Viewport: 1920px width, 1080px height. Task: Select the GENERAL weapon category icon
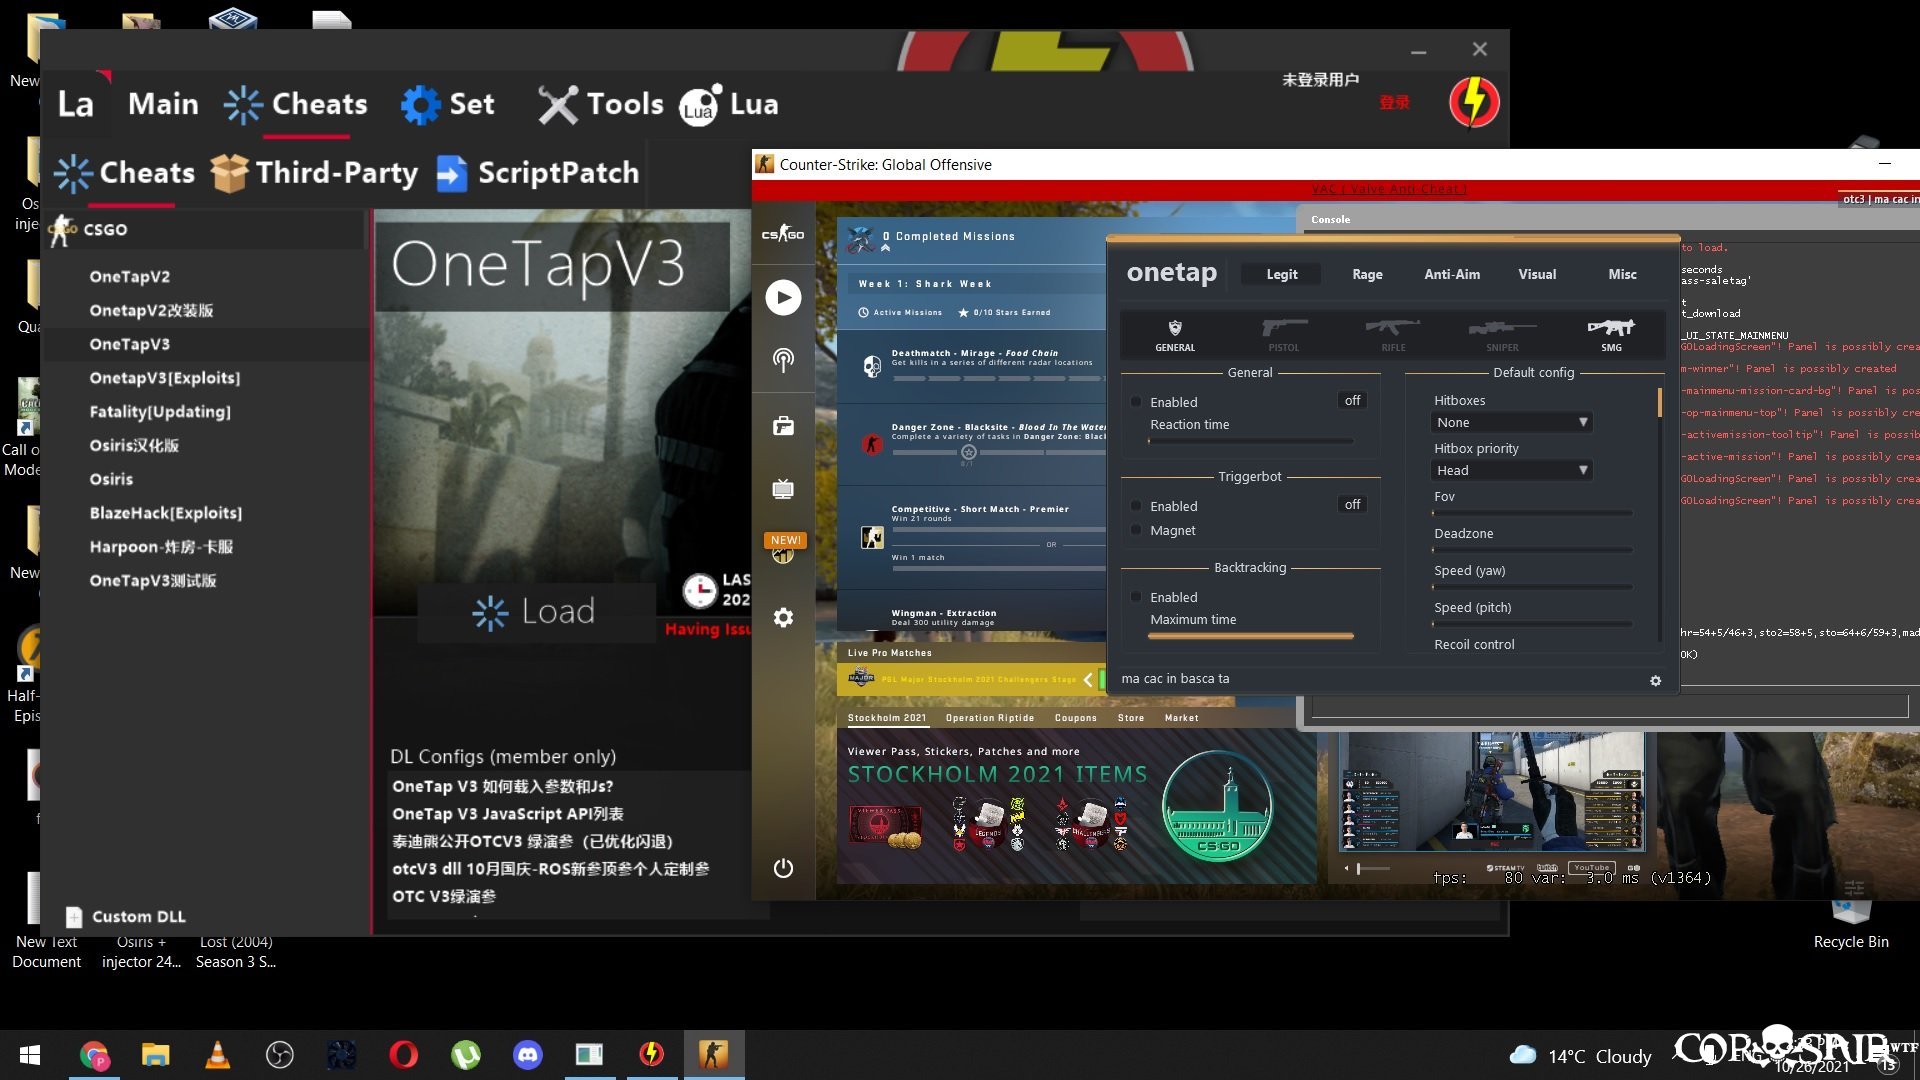1175,335
